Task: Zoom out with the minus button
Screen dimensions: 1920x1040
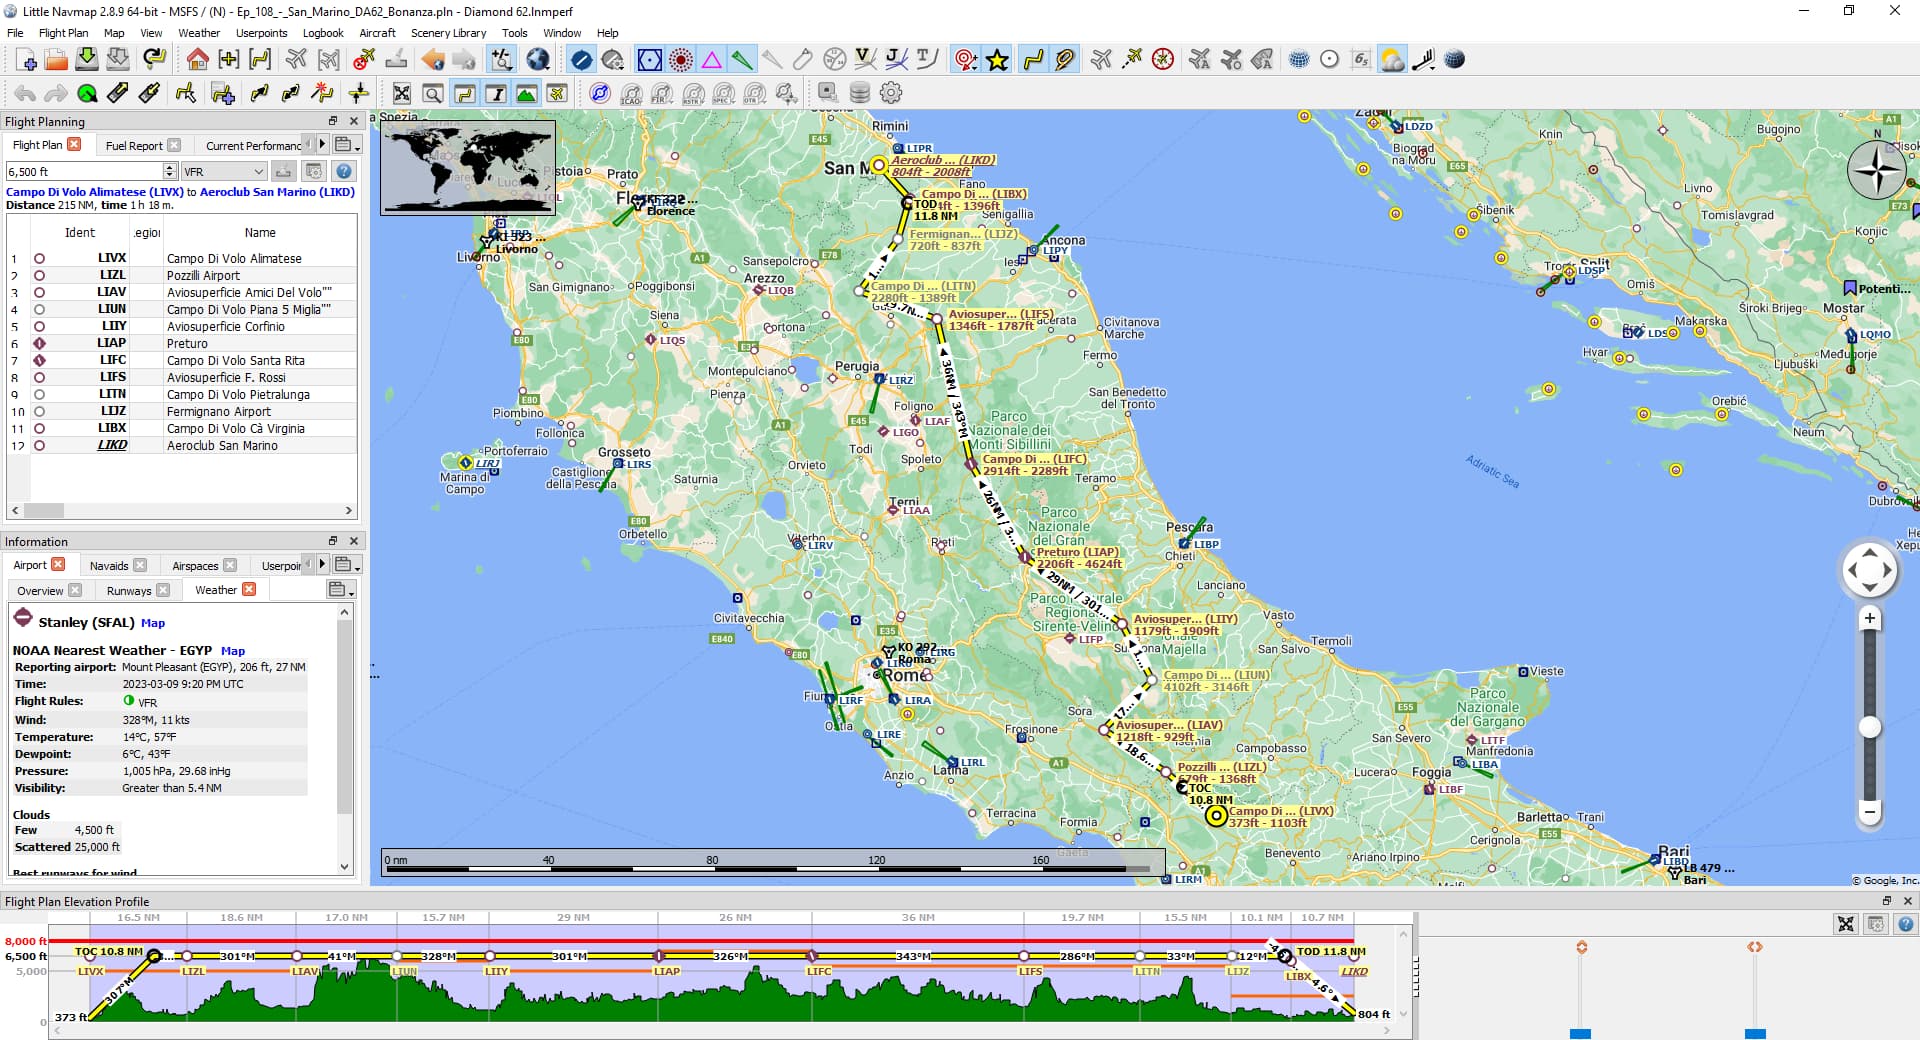Action: [x=1869, y=812]
